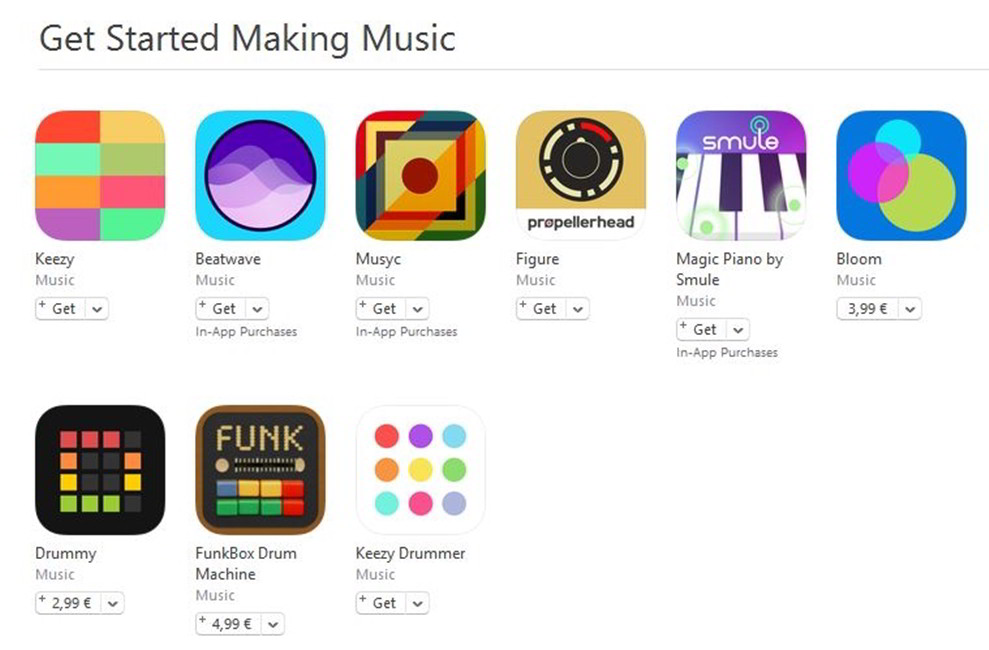The width and height of the screenshot is (989, 650).
Task: Open the dropdown arrow next to Figure's Get
Action: point(577,309)
